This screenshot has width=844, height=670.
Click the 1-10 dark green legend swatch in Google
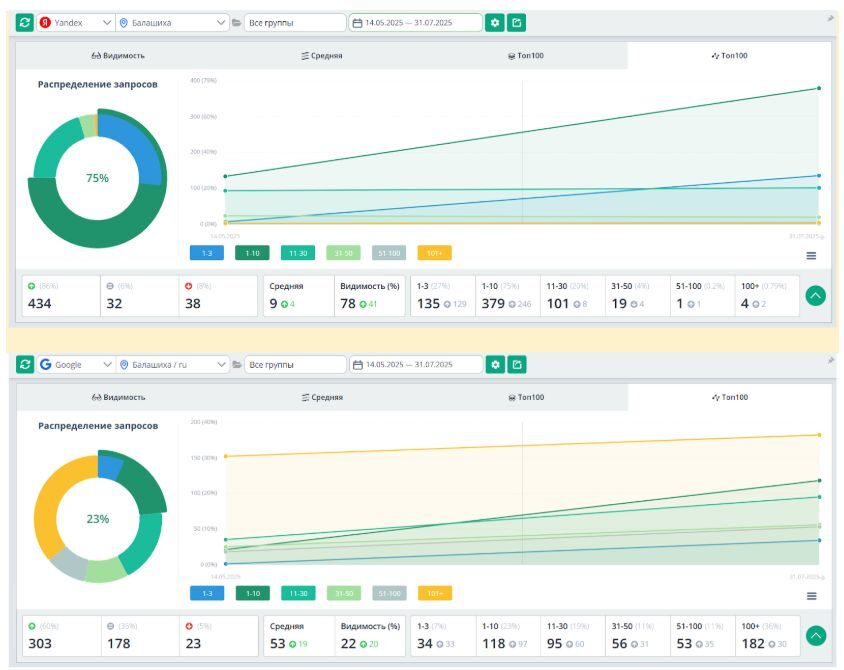252,593
